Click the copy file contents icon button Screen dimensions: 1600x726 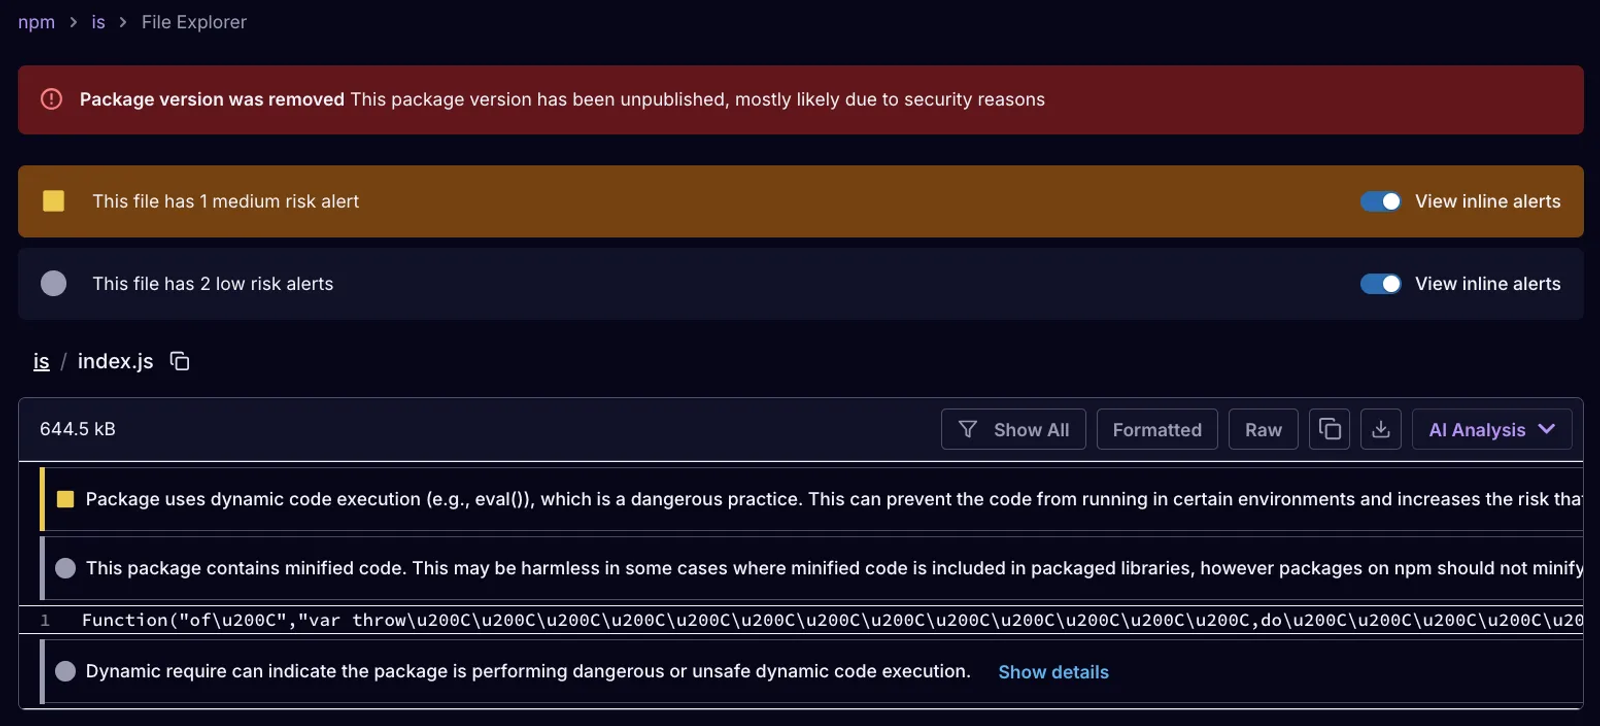[x=1329, y=429]
